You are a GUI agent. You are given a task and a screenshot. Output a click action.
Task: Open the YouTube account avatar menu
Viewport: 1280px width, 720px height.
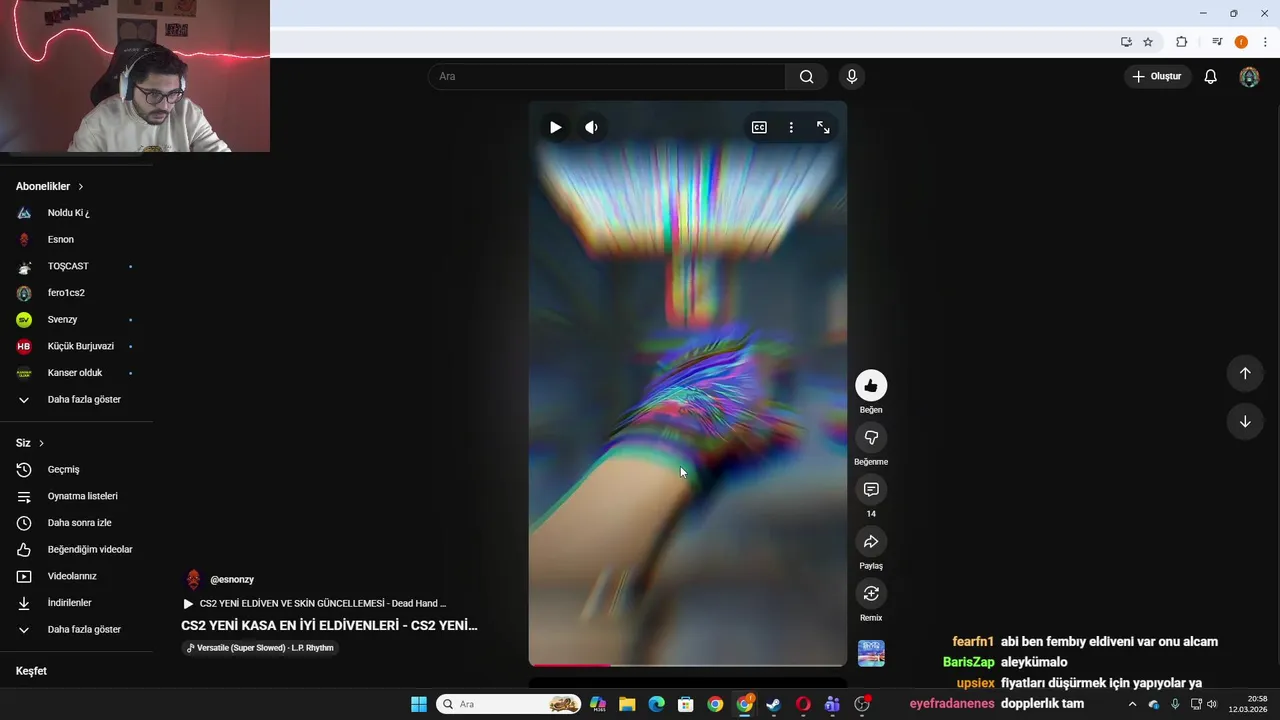(1249, 76)
